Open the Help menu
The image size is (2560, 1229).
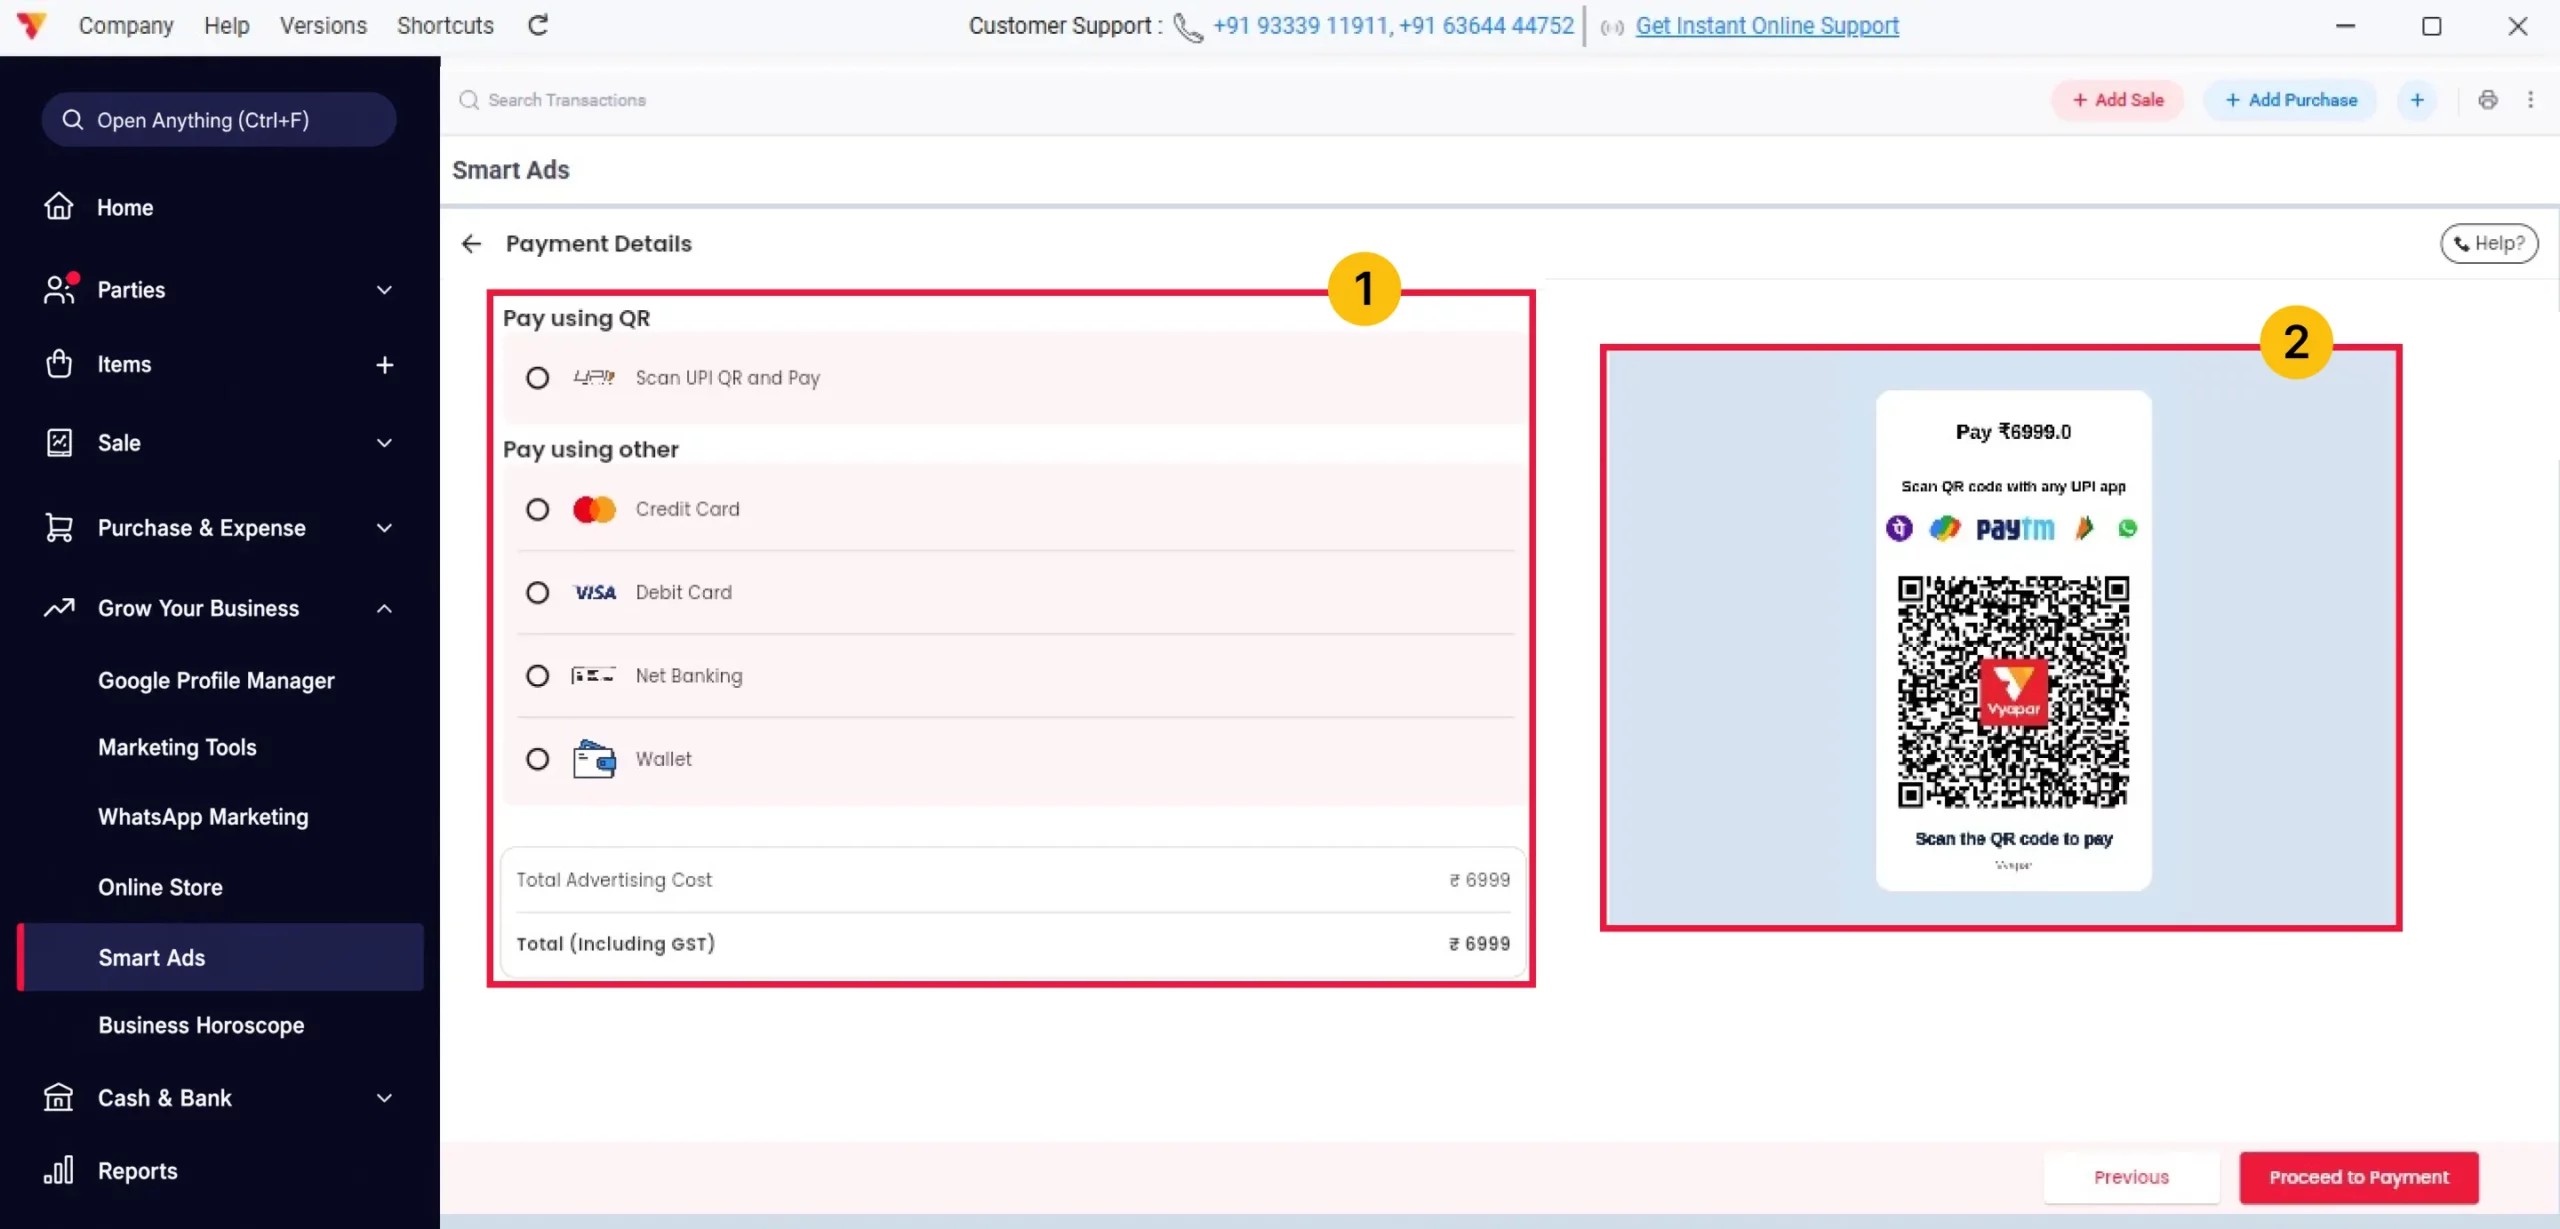coord(227,26)
